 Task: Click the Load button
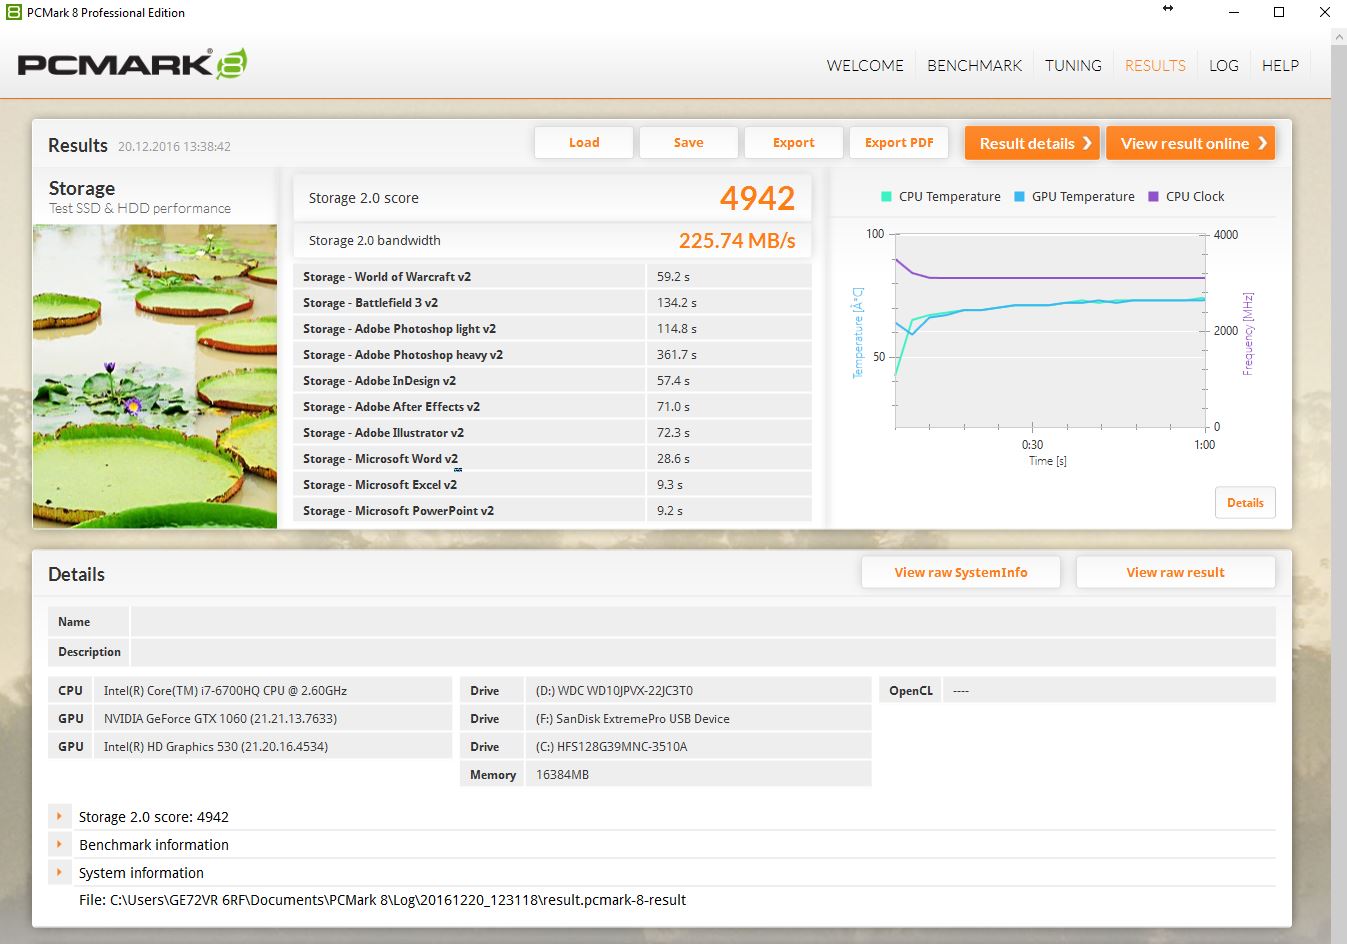click(x=584, y=143)
